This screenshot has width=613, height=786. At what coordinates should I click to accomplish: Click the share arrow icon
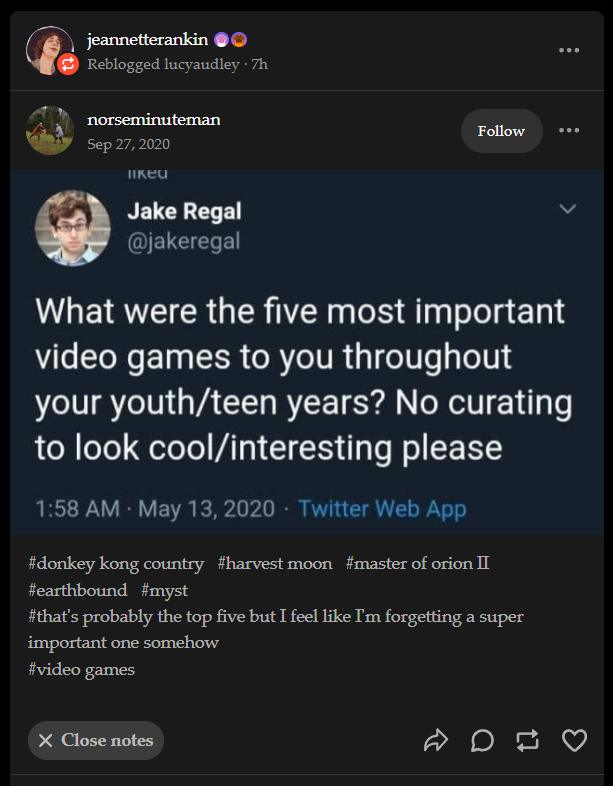coord(436,740)
